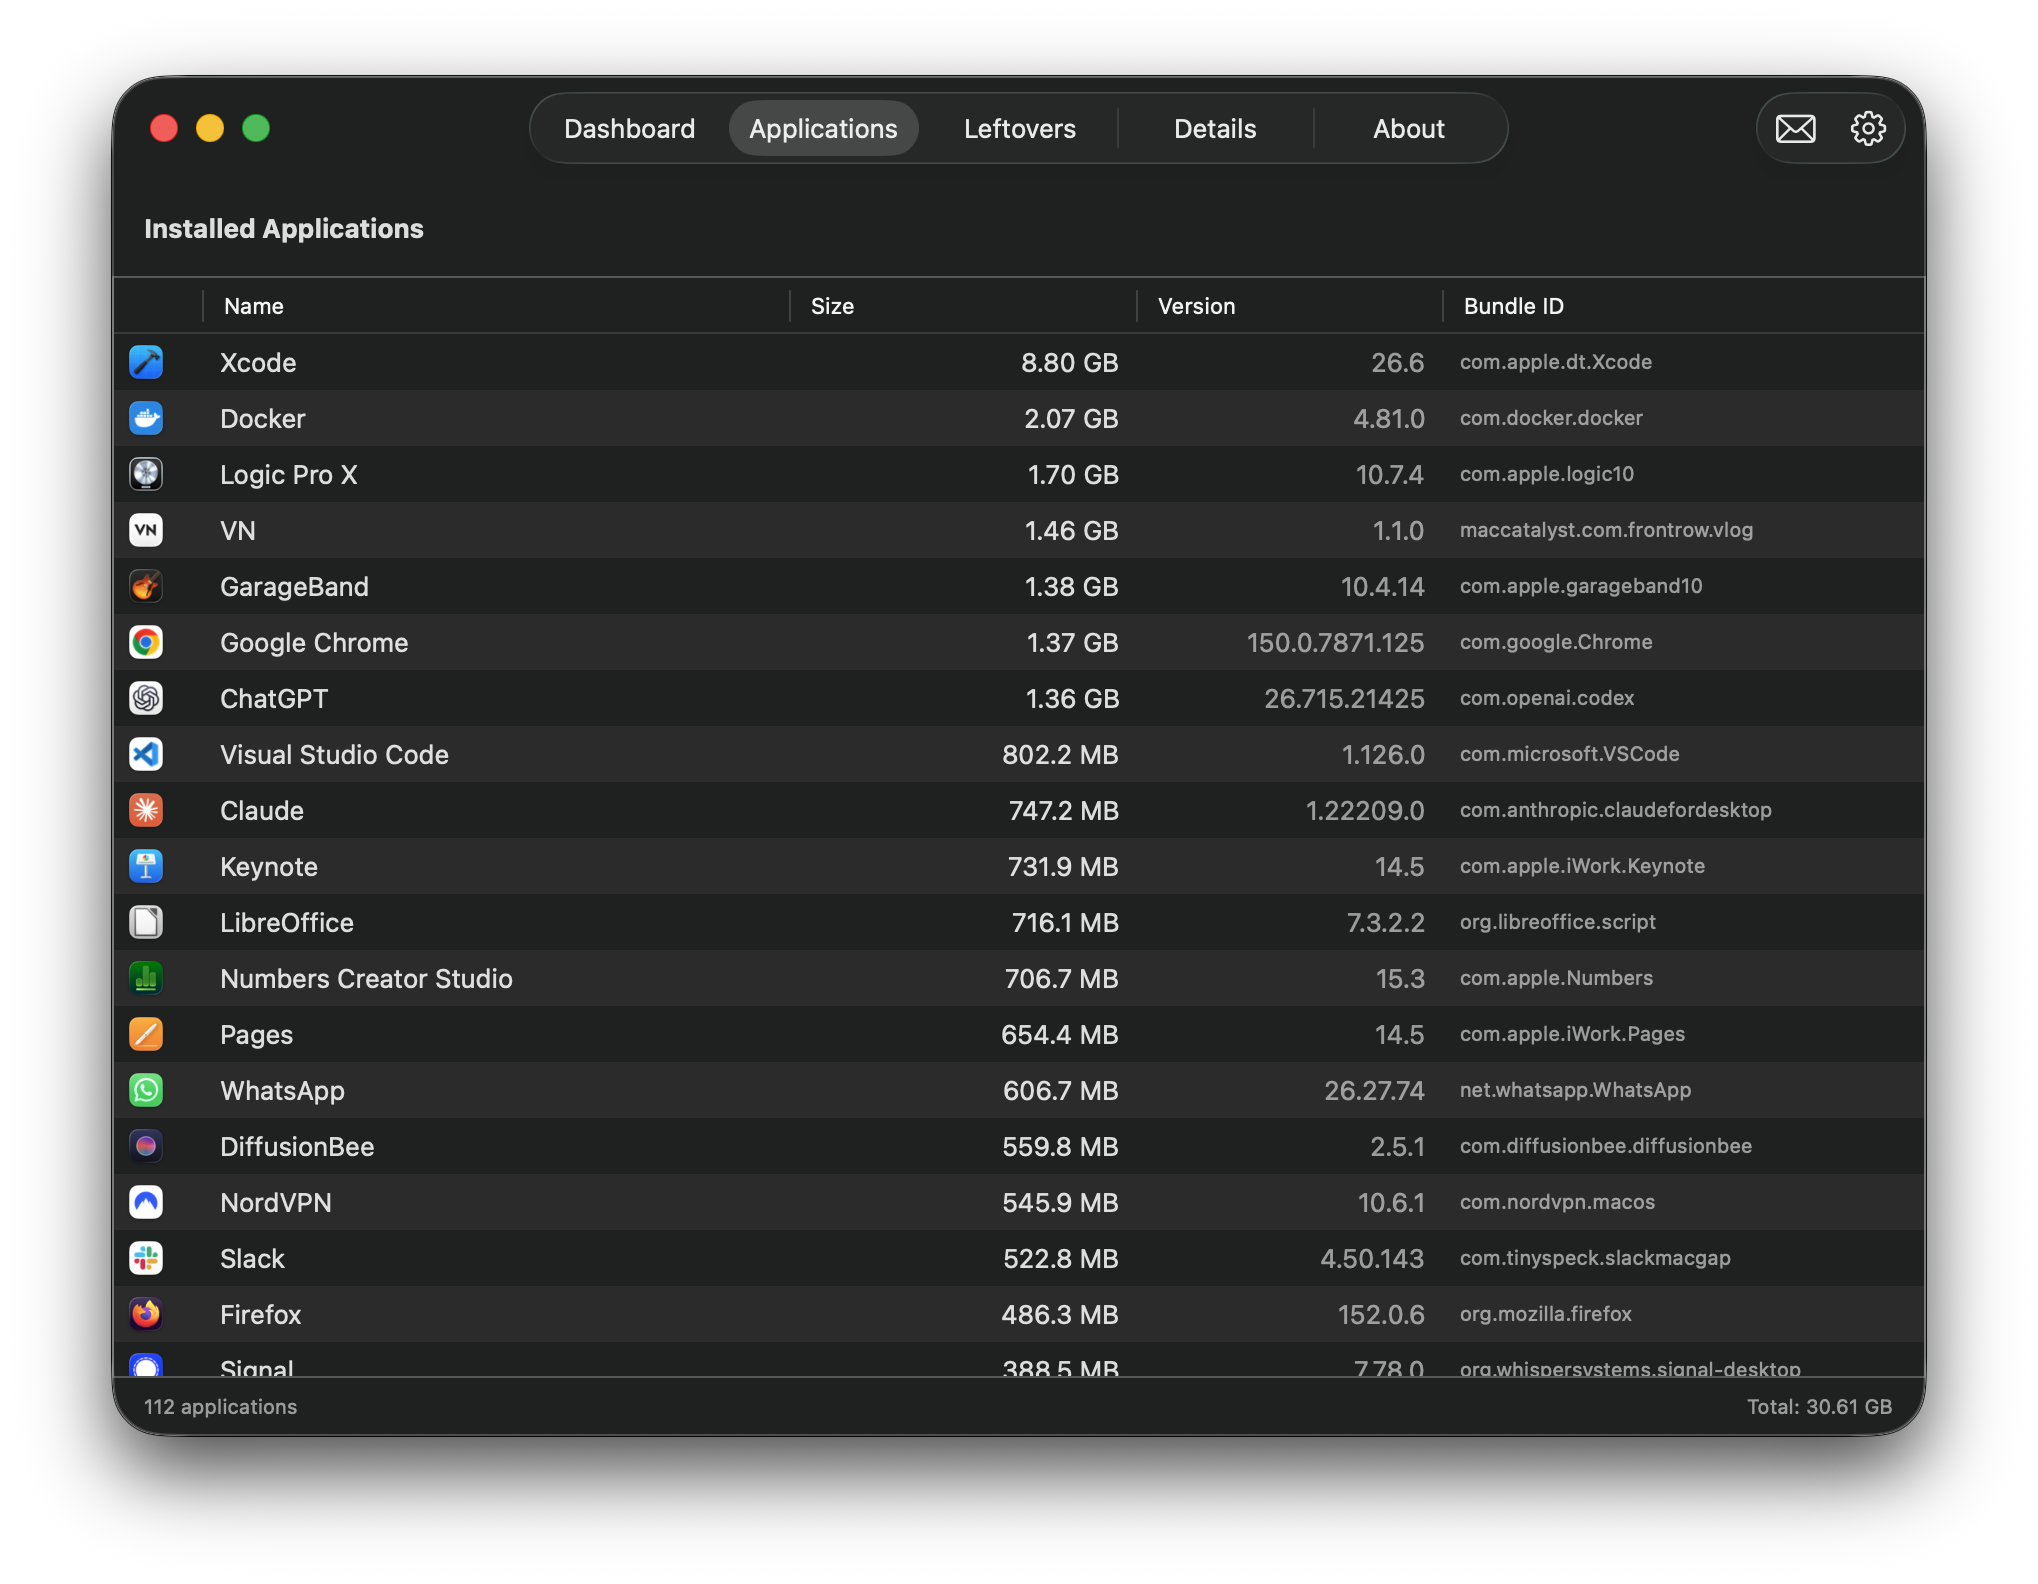Click the Numbers Creator Studio name
This screenshot has height=1584, width=2038.
pyautogui.click(x=366, y=979)
